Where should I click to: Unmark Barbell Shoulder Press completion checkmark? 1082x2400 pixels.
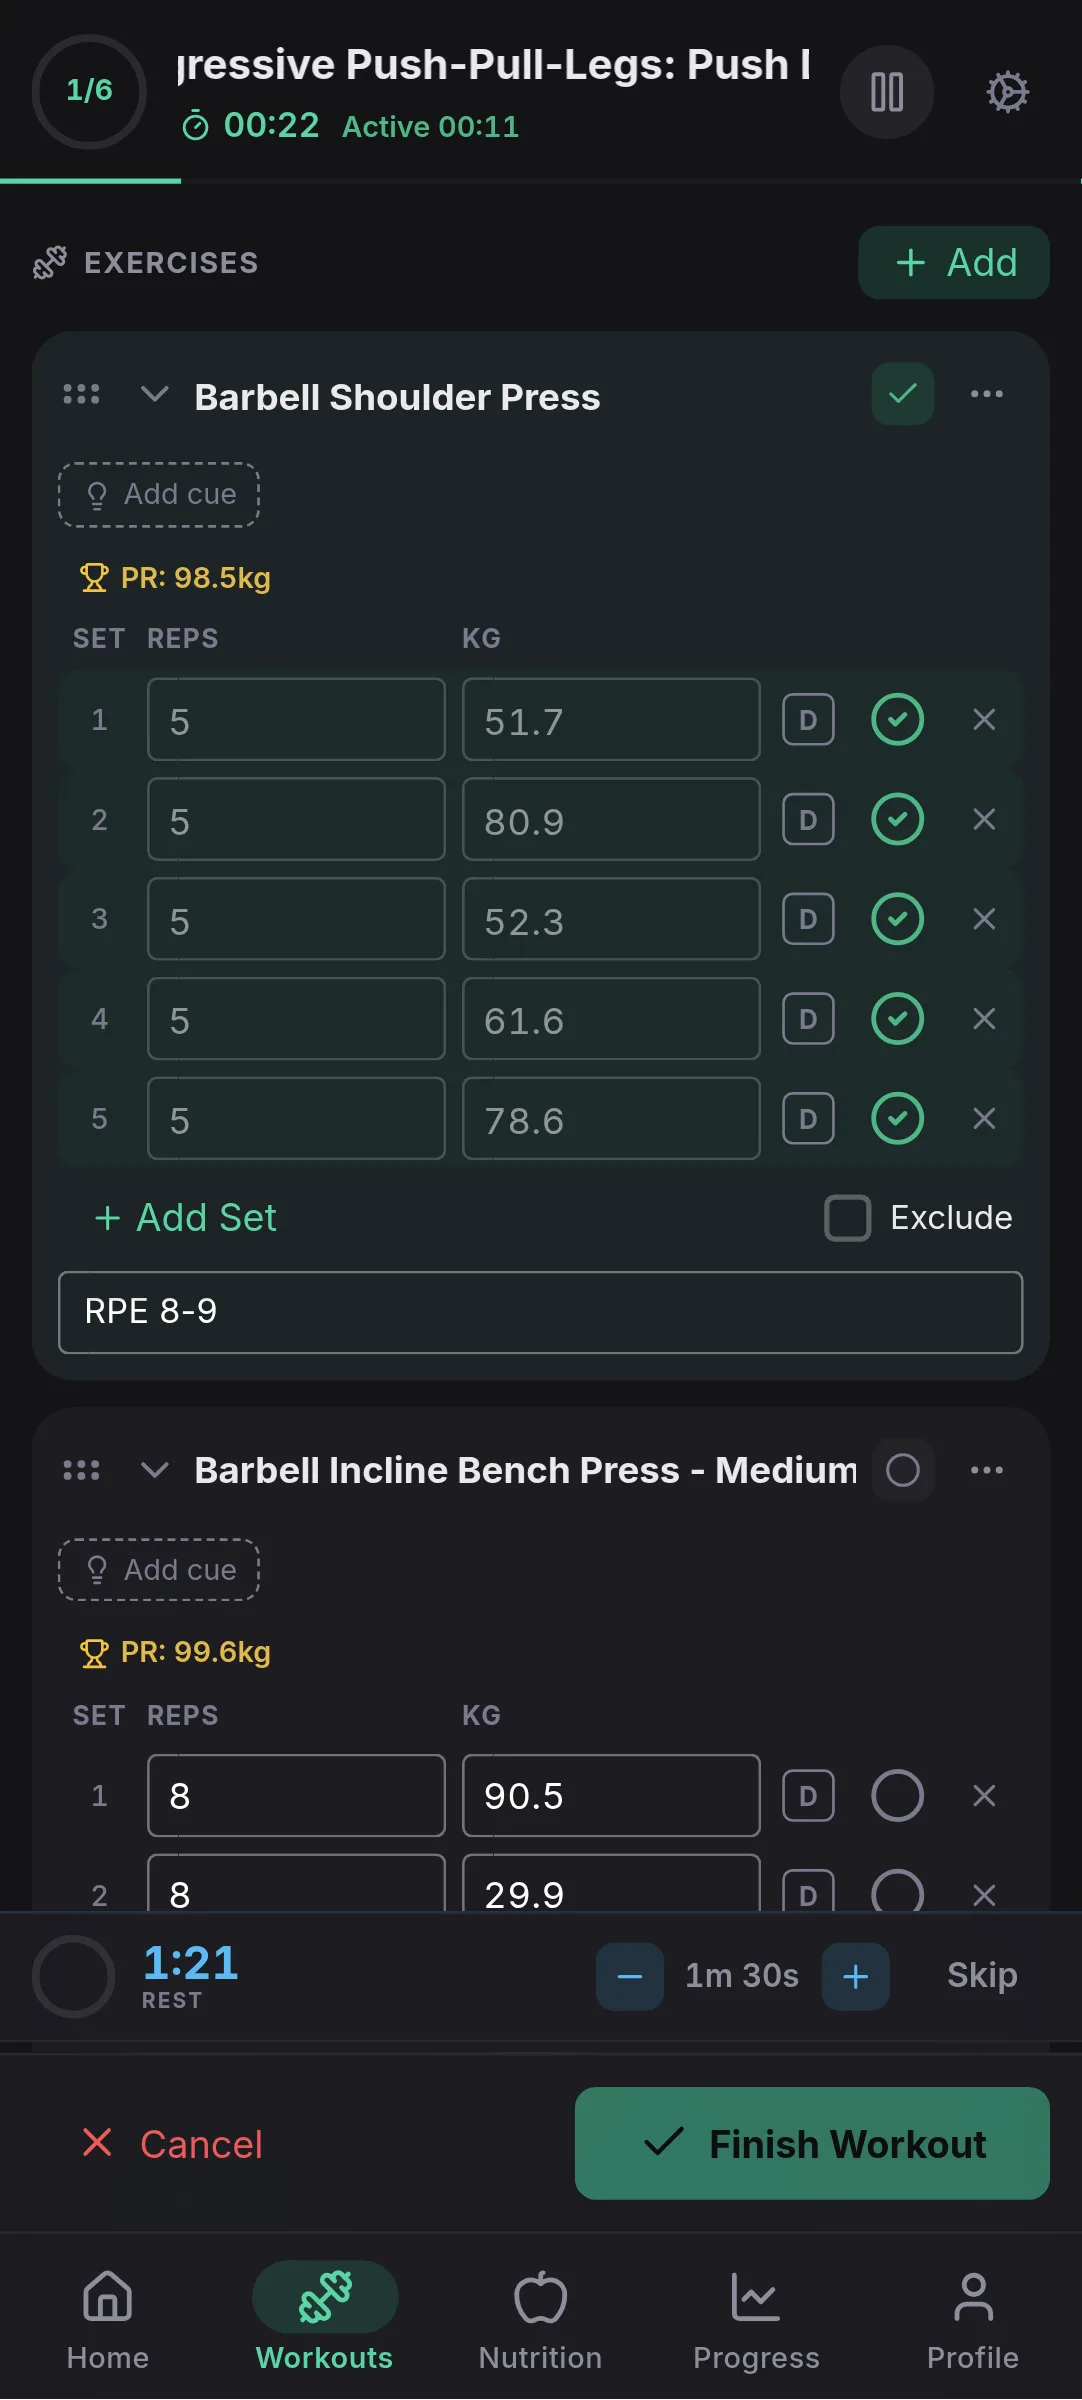901,394
